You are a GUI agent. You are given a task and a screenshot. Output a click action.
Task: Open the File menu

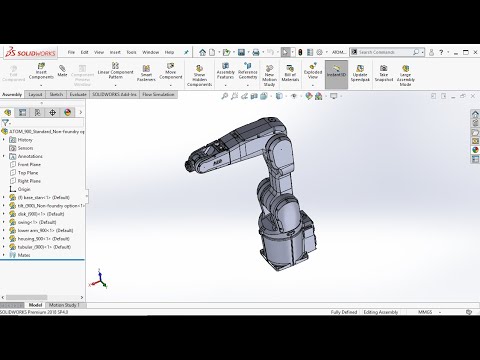pyautogui.click(x=71, y=52)
